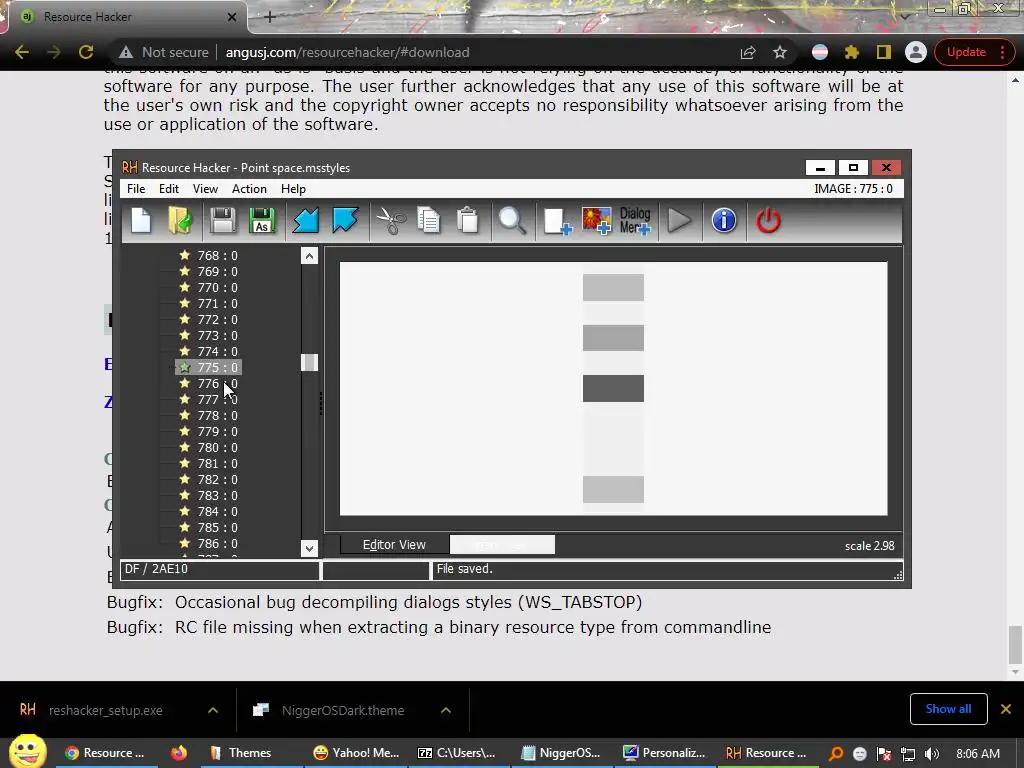Click the volume icon in system tray
The width and height of the screenshot is (1024, 768).
(932, 754)
